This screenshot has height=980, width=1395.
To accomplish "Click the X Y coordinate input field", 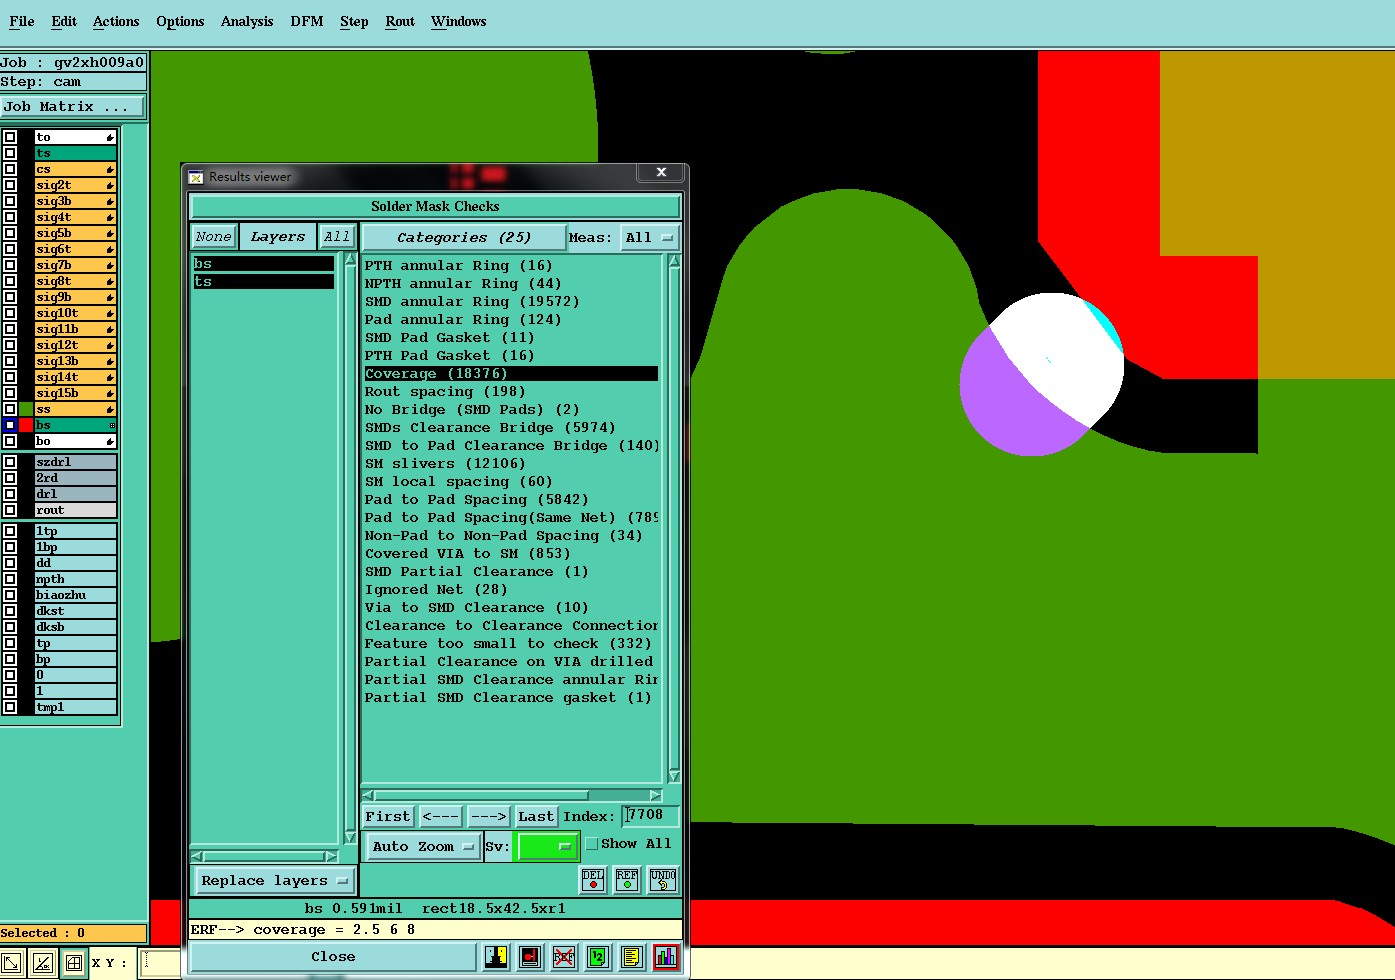I will coord(160,963).
